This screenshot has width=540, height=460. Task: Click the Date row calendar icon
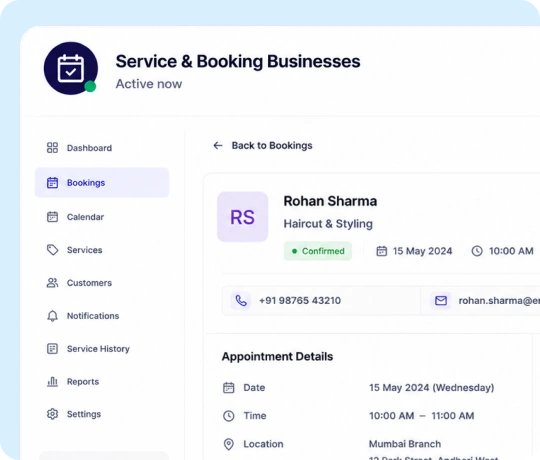pos(229,388)
